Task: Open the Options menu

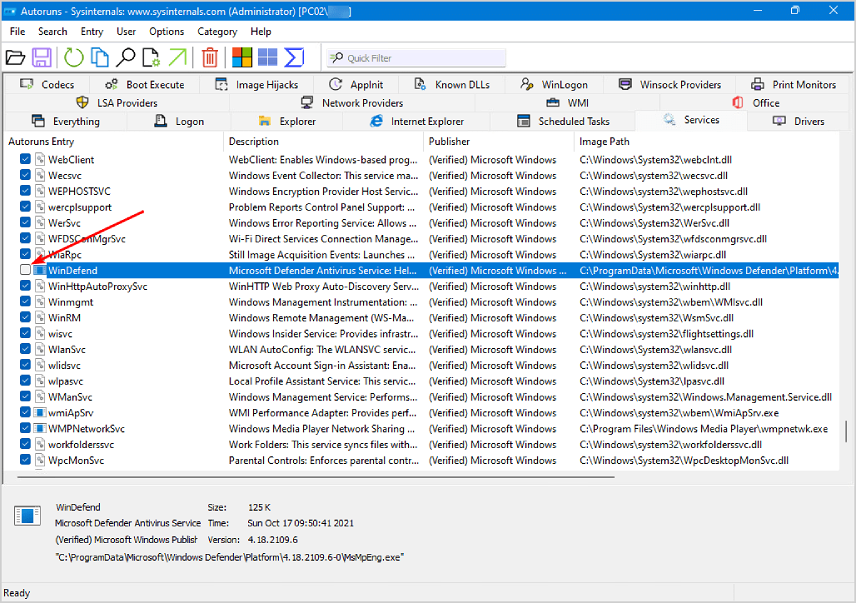Action: pos(167,32)
